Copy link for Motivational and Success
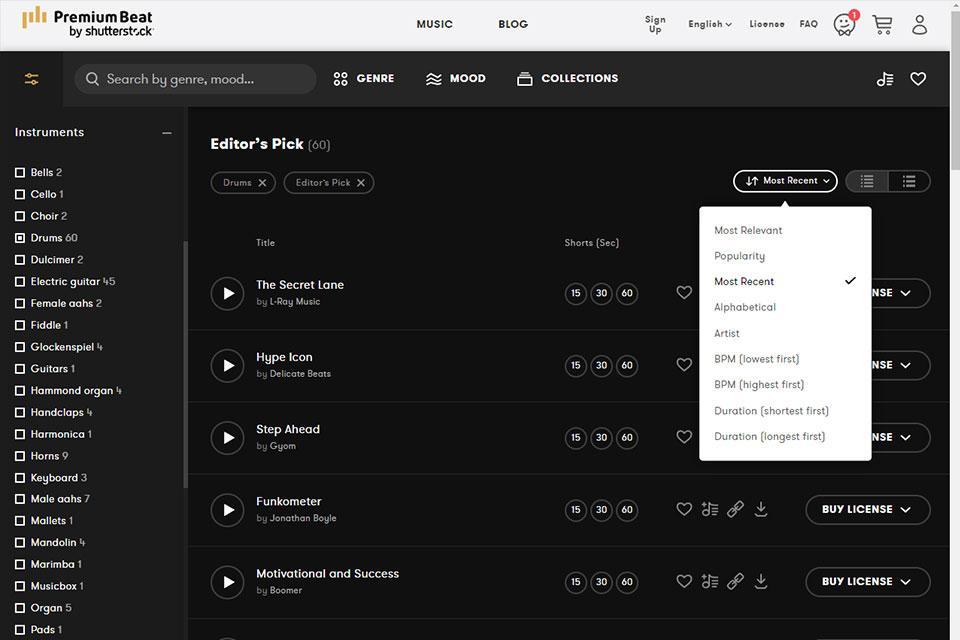This screenshot has height=640, width=960. tap(735, 581)
